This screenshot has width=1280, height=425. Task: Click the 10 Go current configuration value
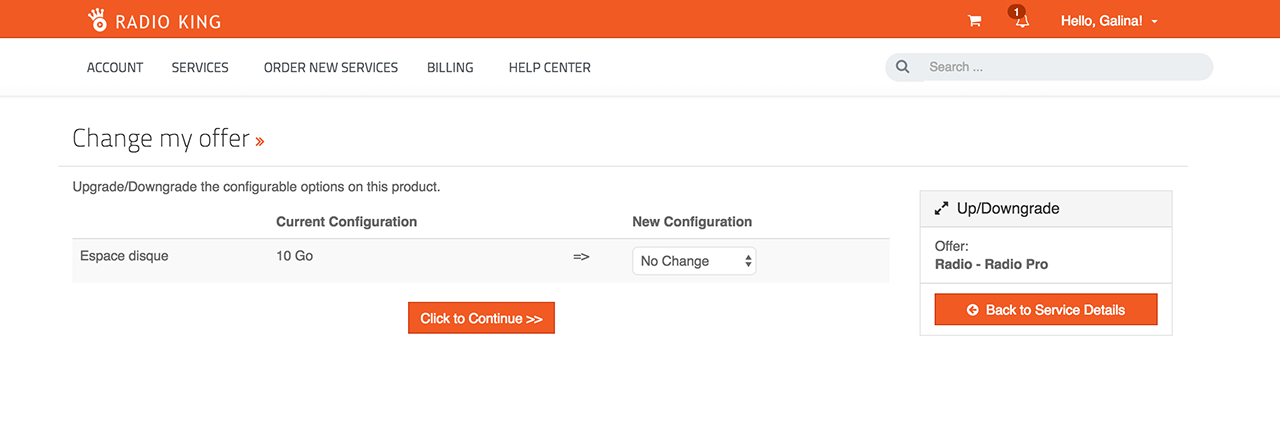(x=295, y=256)
